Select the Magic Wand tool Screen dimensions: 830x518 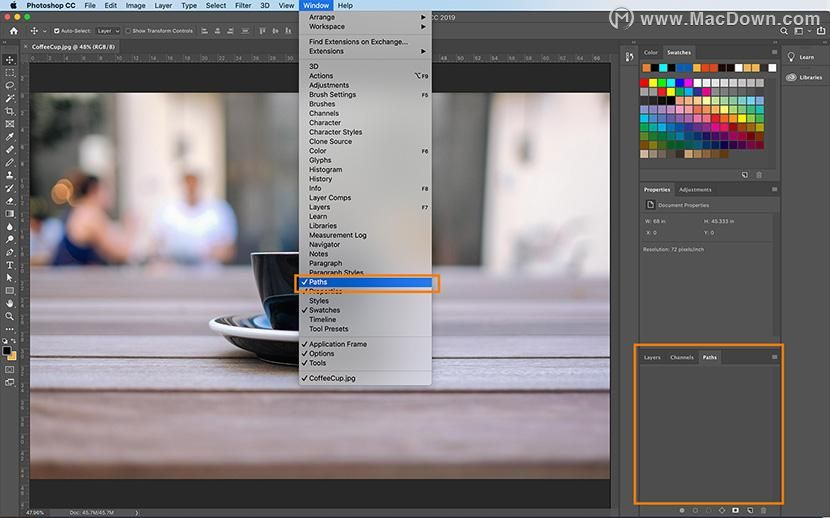pos(10,98)
